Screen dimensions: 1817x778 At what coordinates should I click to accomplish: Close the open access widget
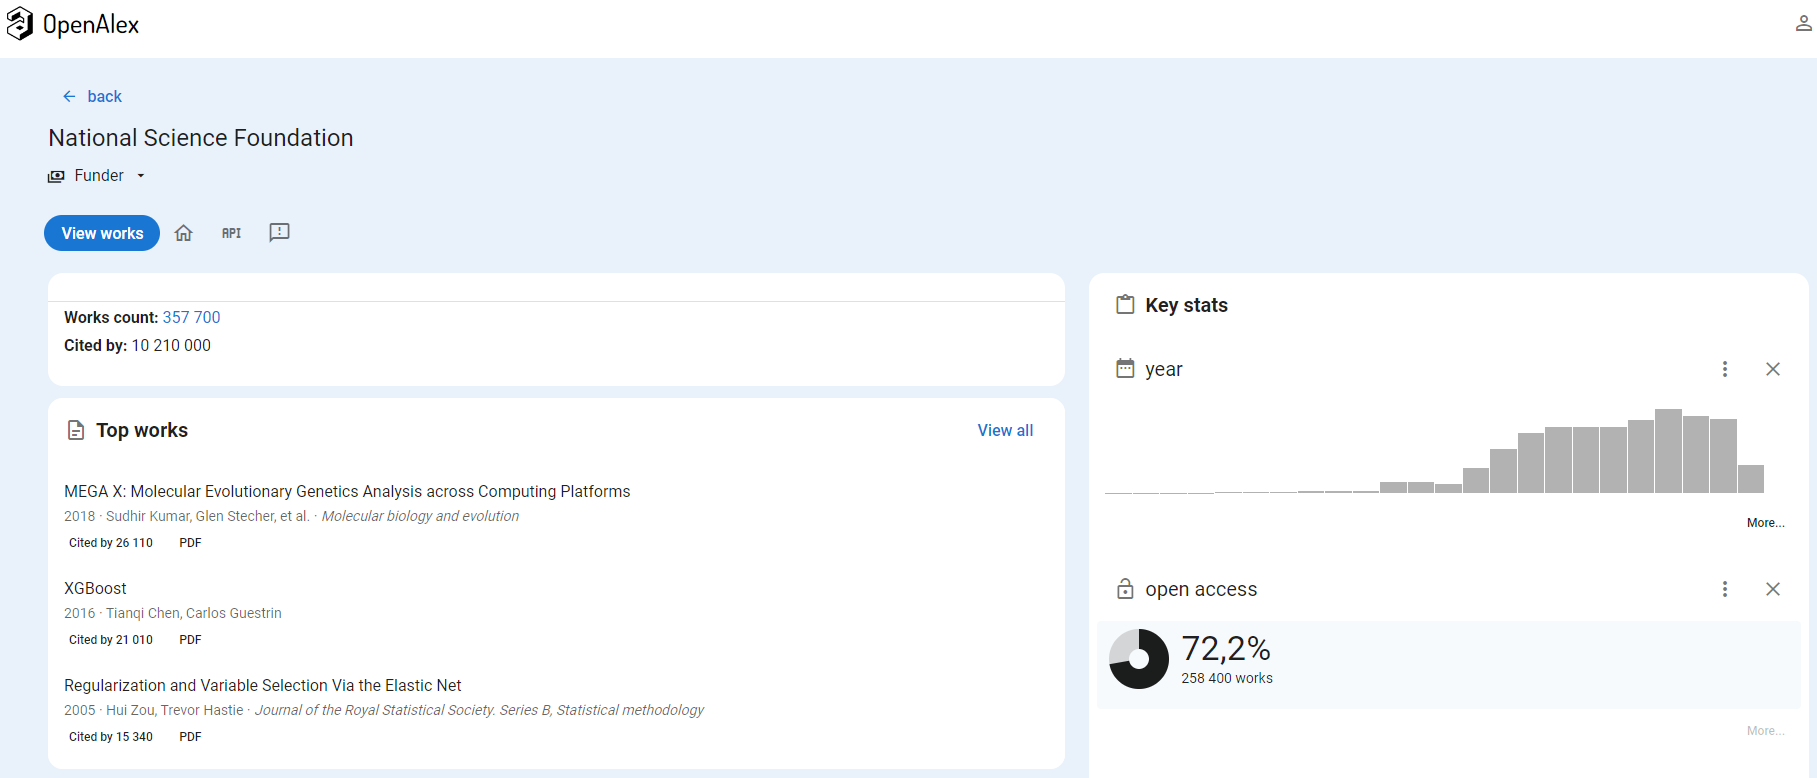pos(1773,589)
